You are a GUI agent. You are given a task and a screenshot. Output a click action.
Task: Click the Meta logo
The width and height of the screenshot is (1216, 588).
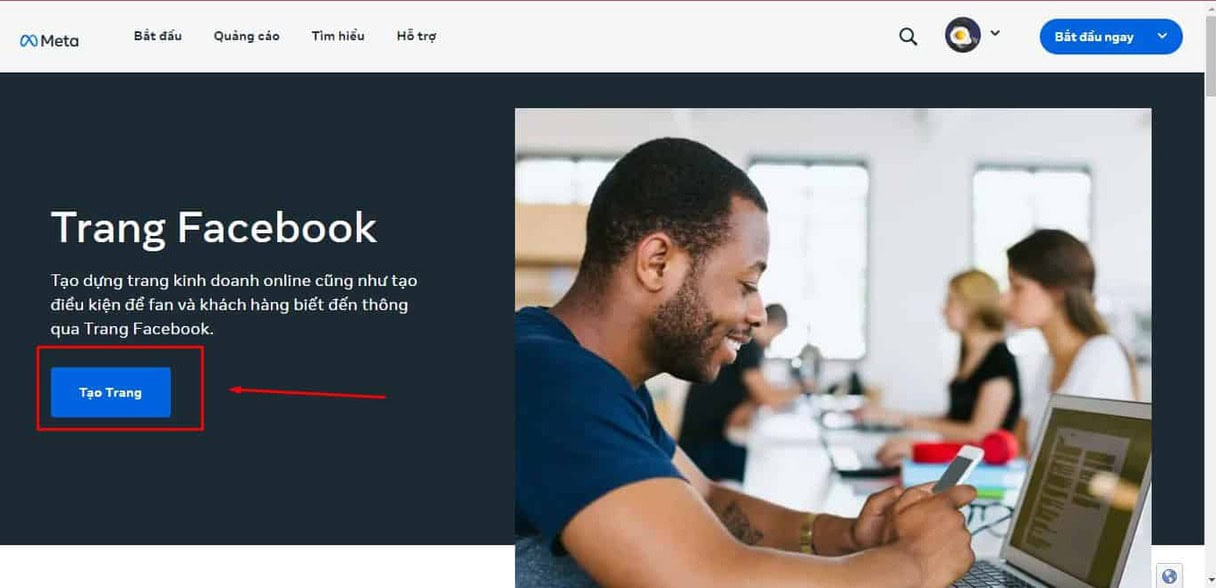pyautogui.click(x=49, y=40)
